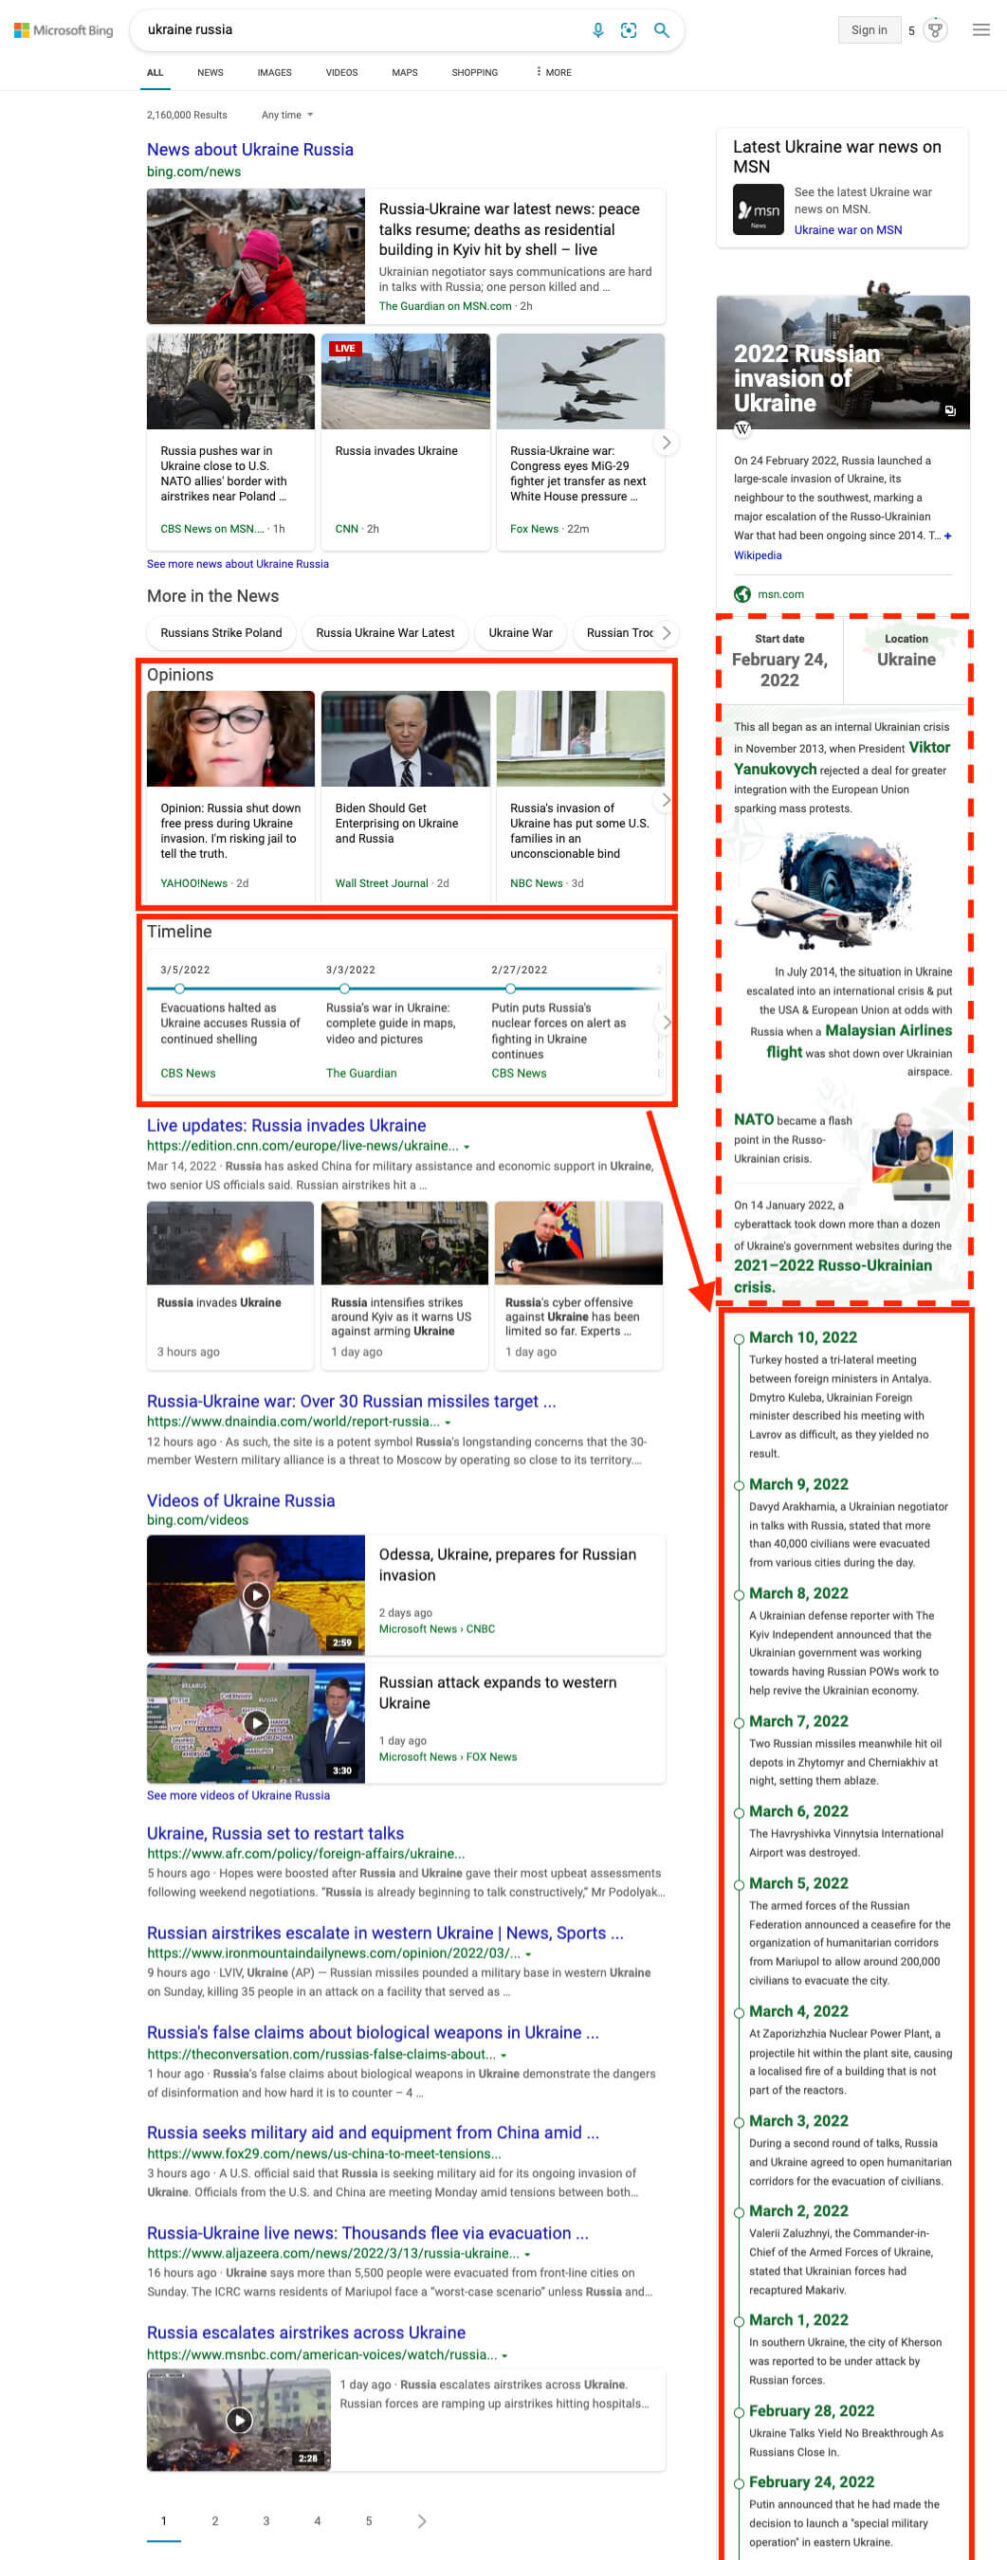Play the Odessa prepares video
Screen dimensions: 1007x2560
[x=256, y=1595]
